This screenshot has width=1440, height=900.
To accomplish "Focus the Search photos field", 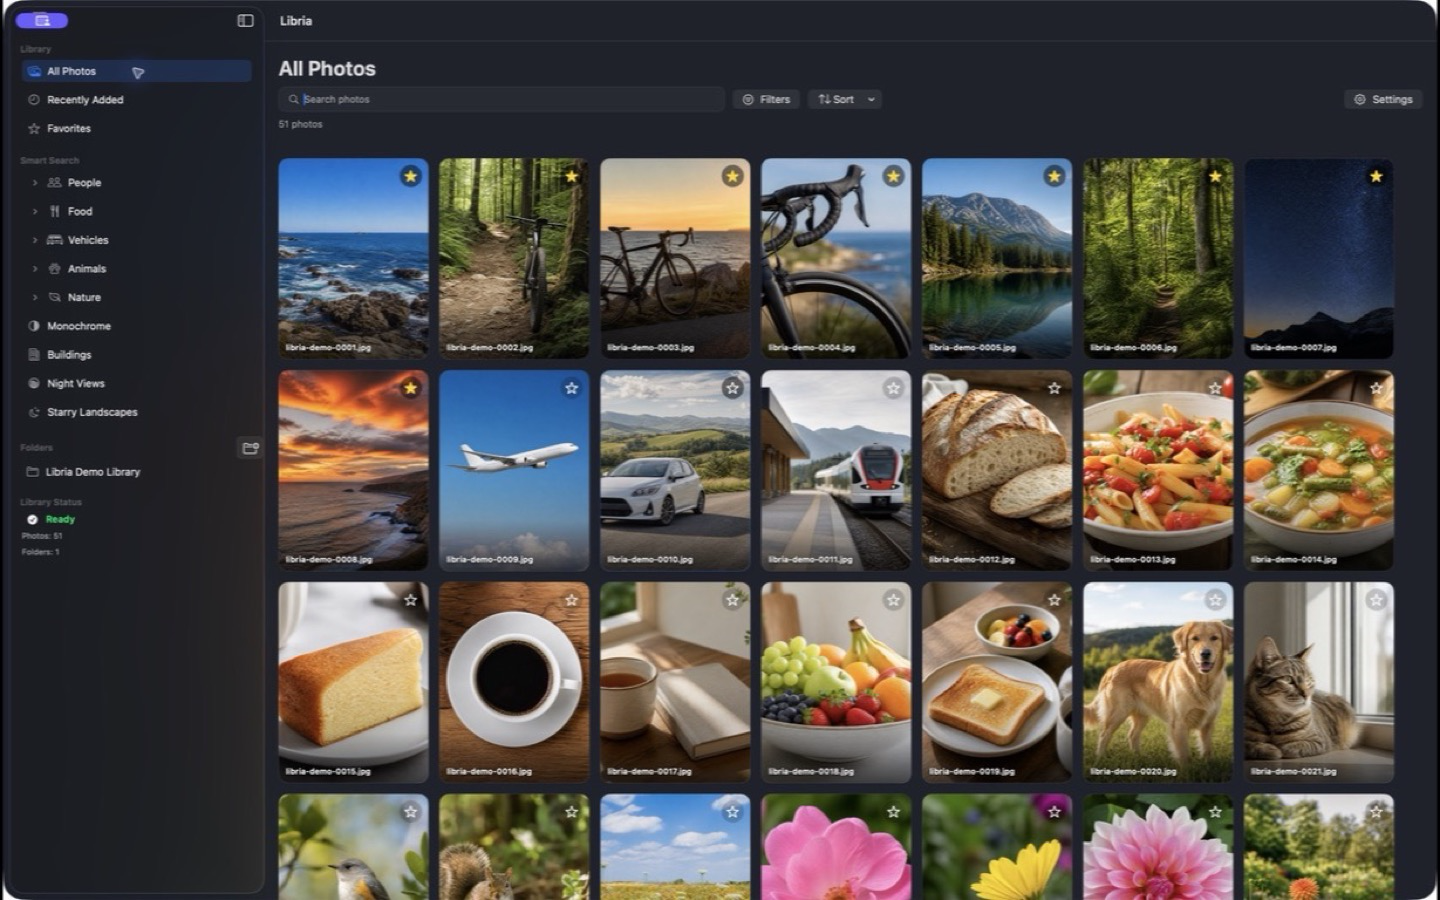I will tap(501, 99).
